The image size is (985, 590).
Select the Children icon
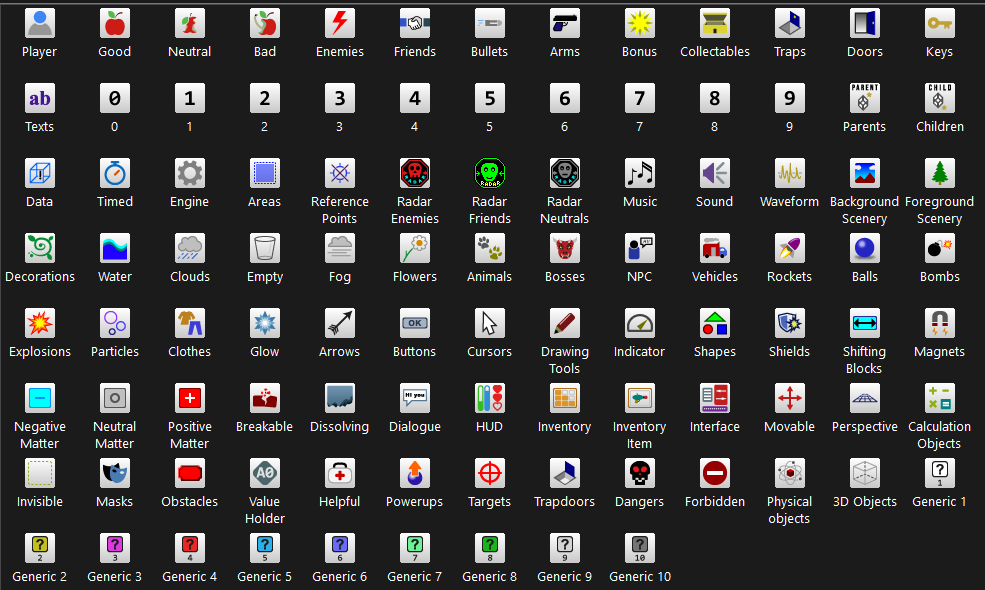(940, 99)
